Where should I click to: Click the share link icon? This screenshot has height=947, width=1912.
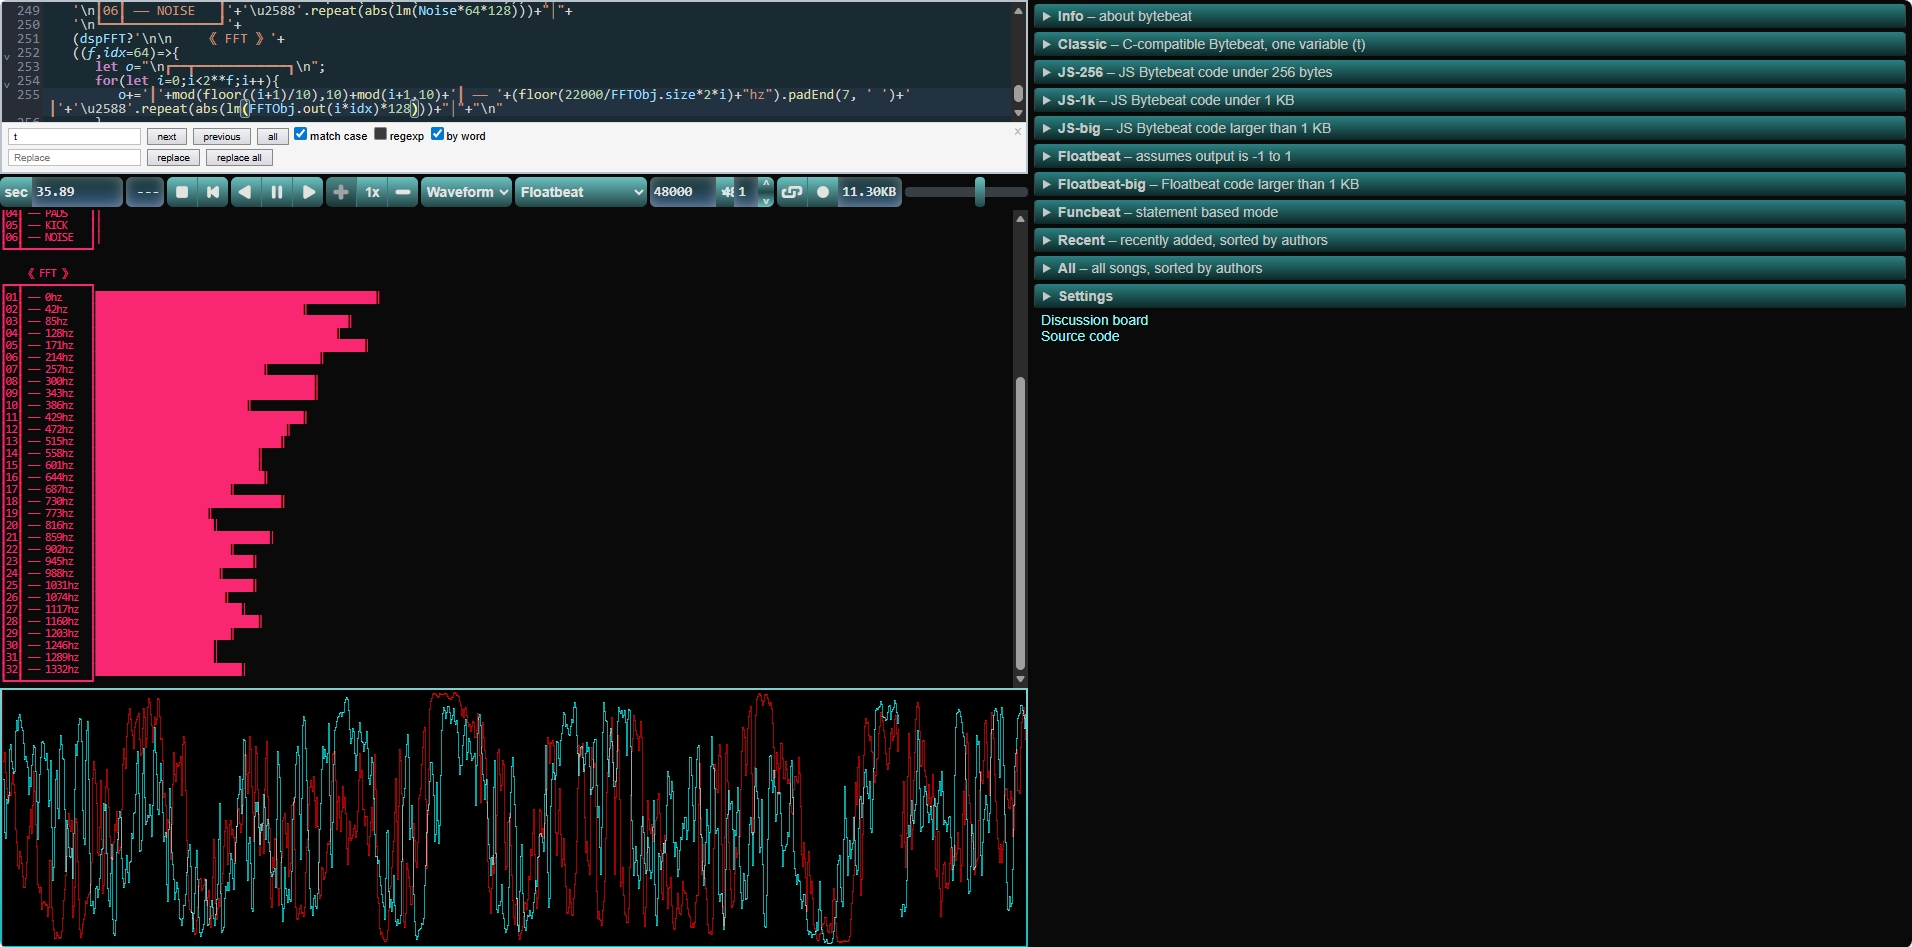point(792,192)
